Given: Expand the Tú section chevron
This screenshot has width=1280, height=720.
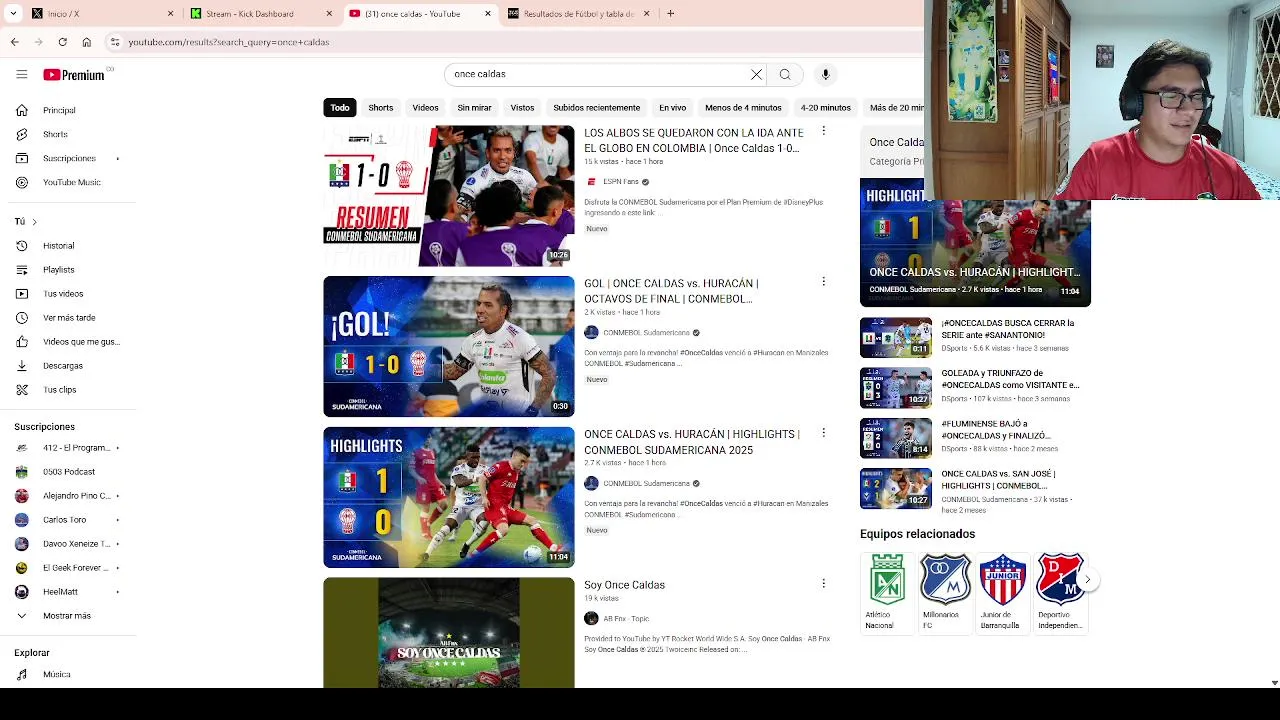Looking at the screenshot, I should coord(34,222).
